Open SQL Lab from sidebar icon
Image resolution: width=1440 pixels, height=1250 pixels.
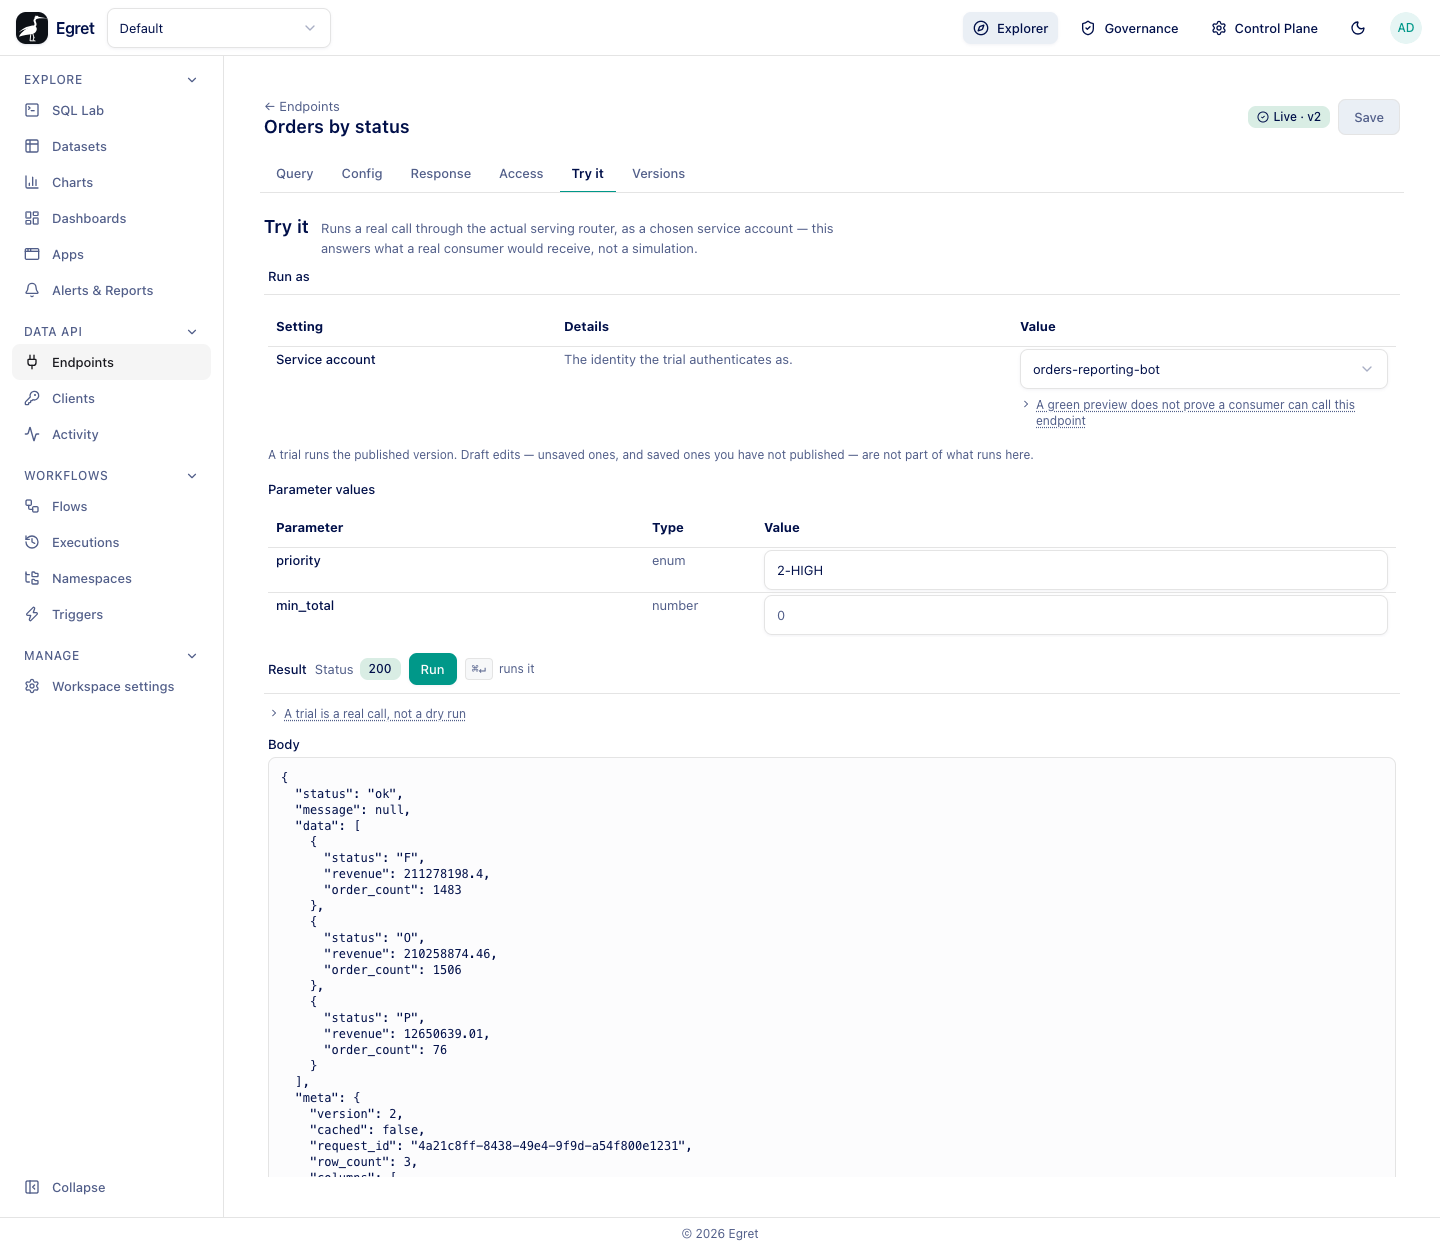click(x=32, y=110)
